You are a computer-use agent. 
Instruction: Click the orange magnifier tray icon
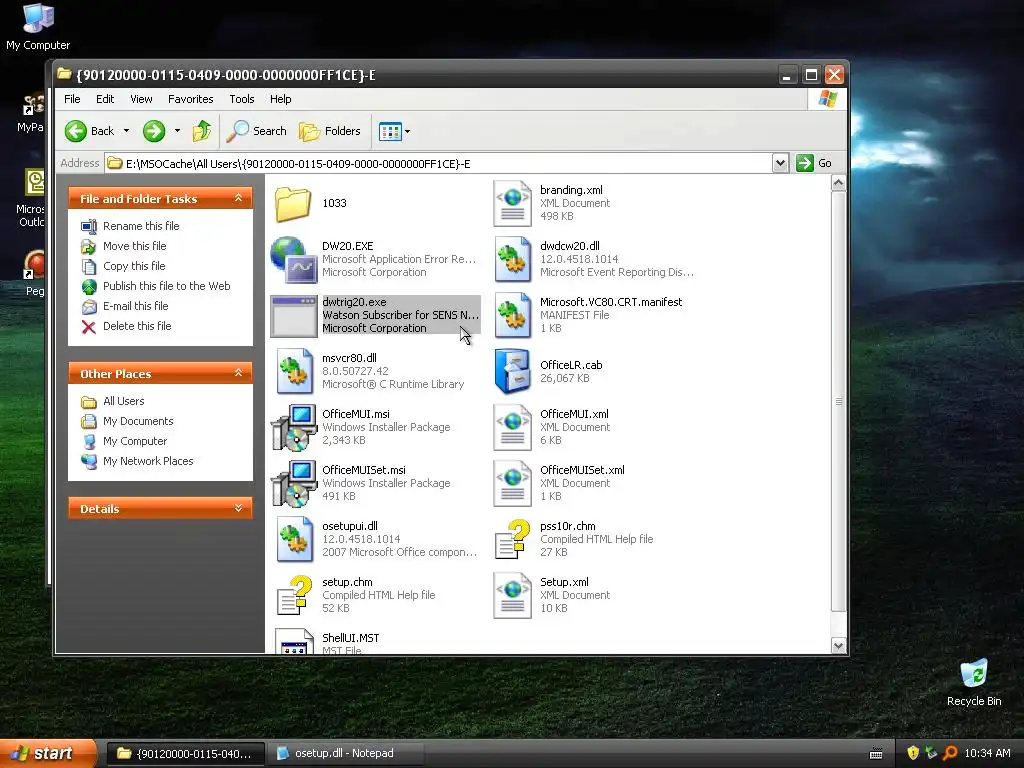[x=950, y=753]
